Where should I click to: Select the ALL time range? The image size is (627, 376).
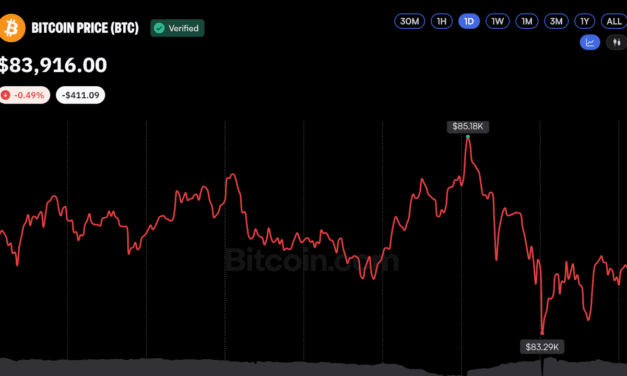614,21
